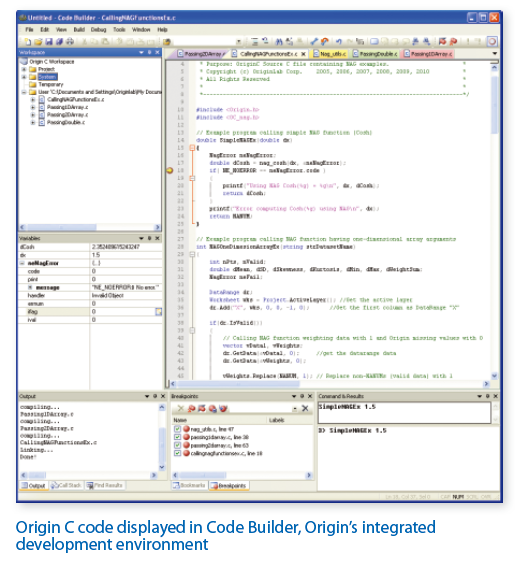Screen dimensions: 515x562
Task: Switch to the Call Stack tab
Action: (66, 485)
